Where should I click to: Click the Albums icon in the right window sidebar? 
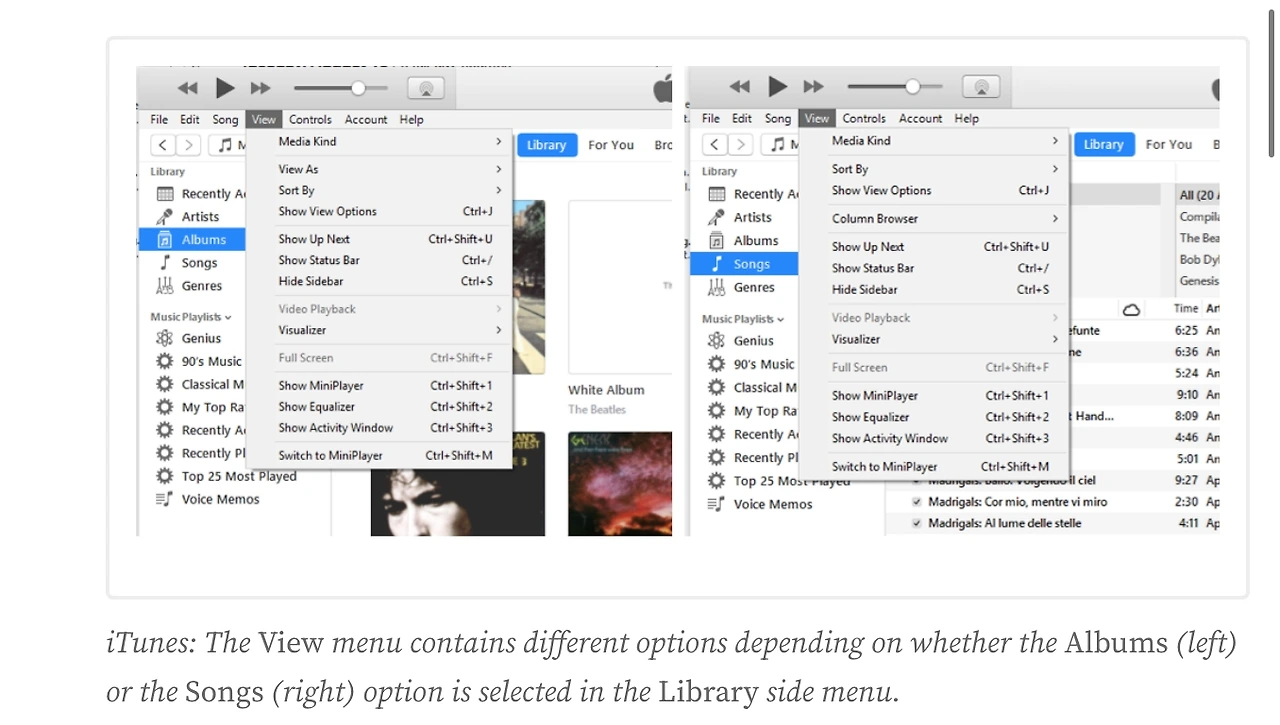pyautogui.click(x=717, y=241)
